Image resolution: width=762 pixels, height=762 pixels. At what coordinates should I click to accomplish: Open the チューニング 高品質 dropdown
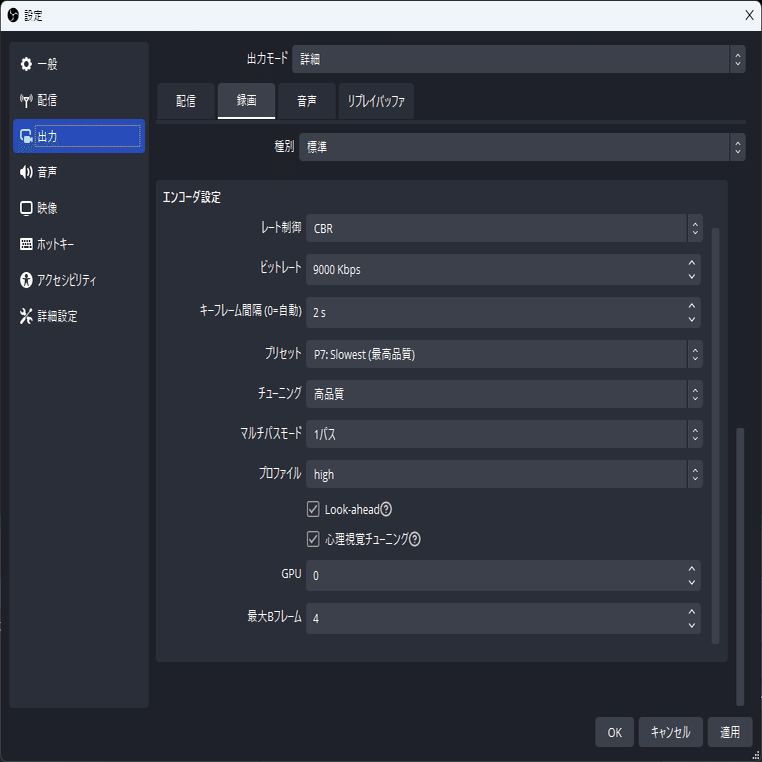pos(504,394)
